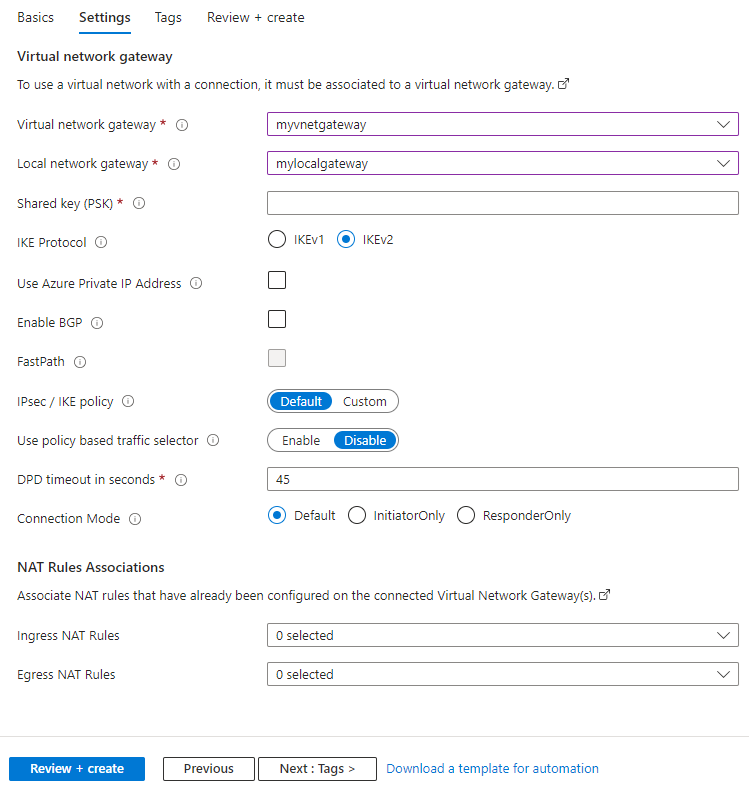The height and width of the screenshot is (789, 749).
Task: Click info icon beside IKE Protocol
Action: click(x=101, y=243)
